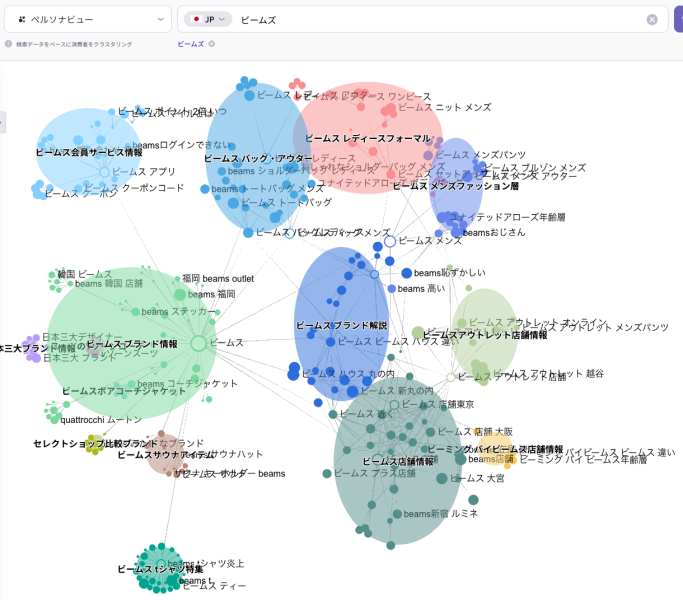Click the beamsおじさん node

(456, 233)
